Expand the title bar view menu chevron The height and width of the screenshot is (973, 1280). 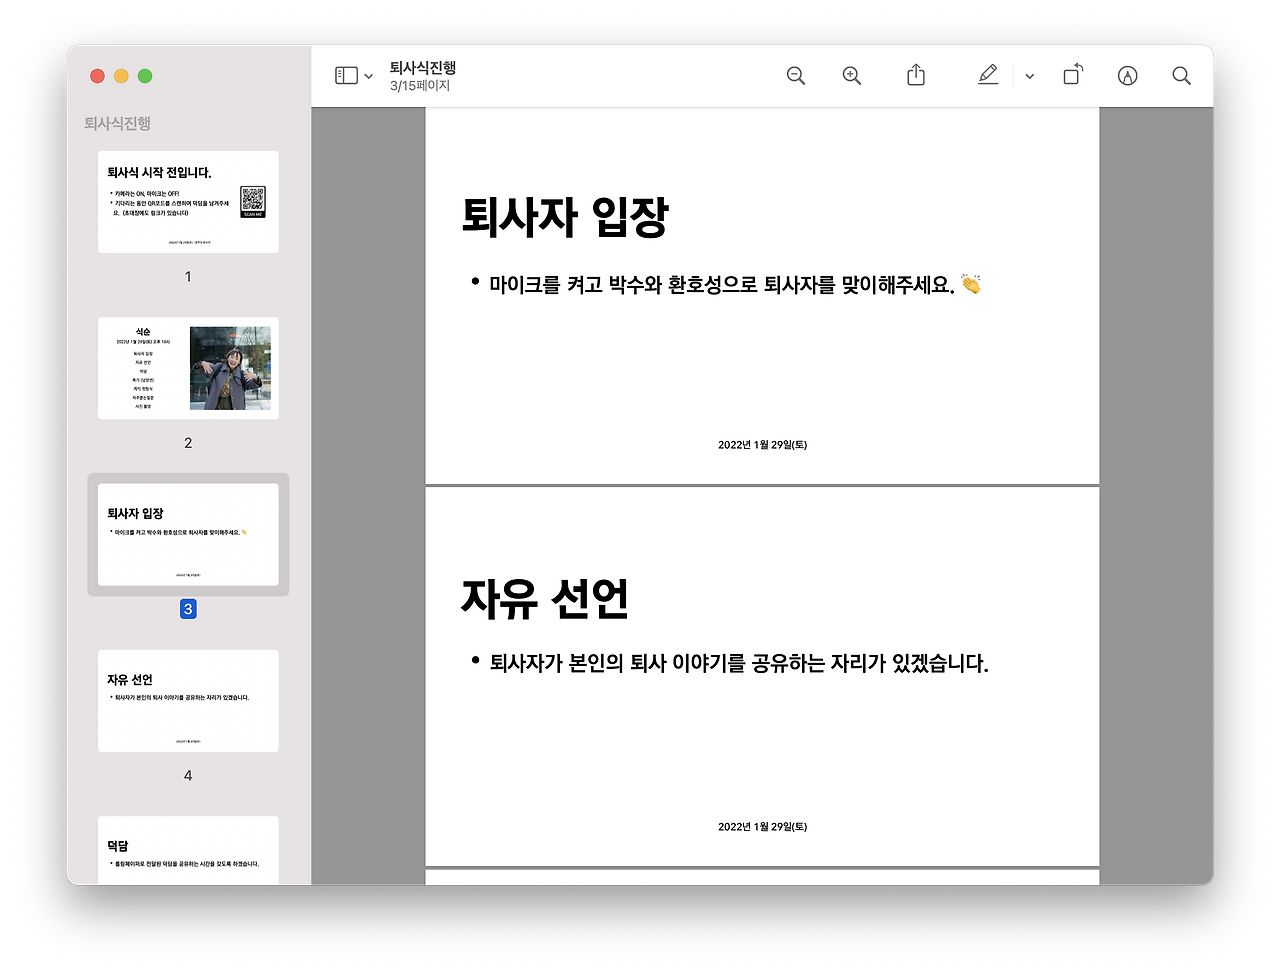(x=367, y=77)
